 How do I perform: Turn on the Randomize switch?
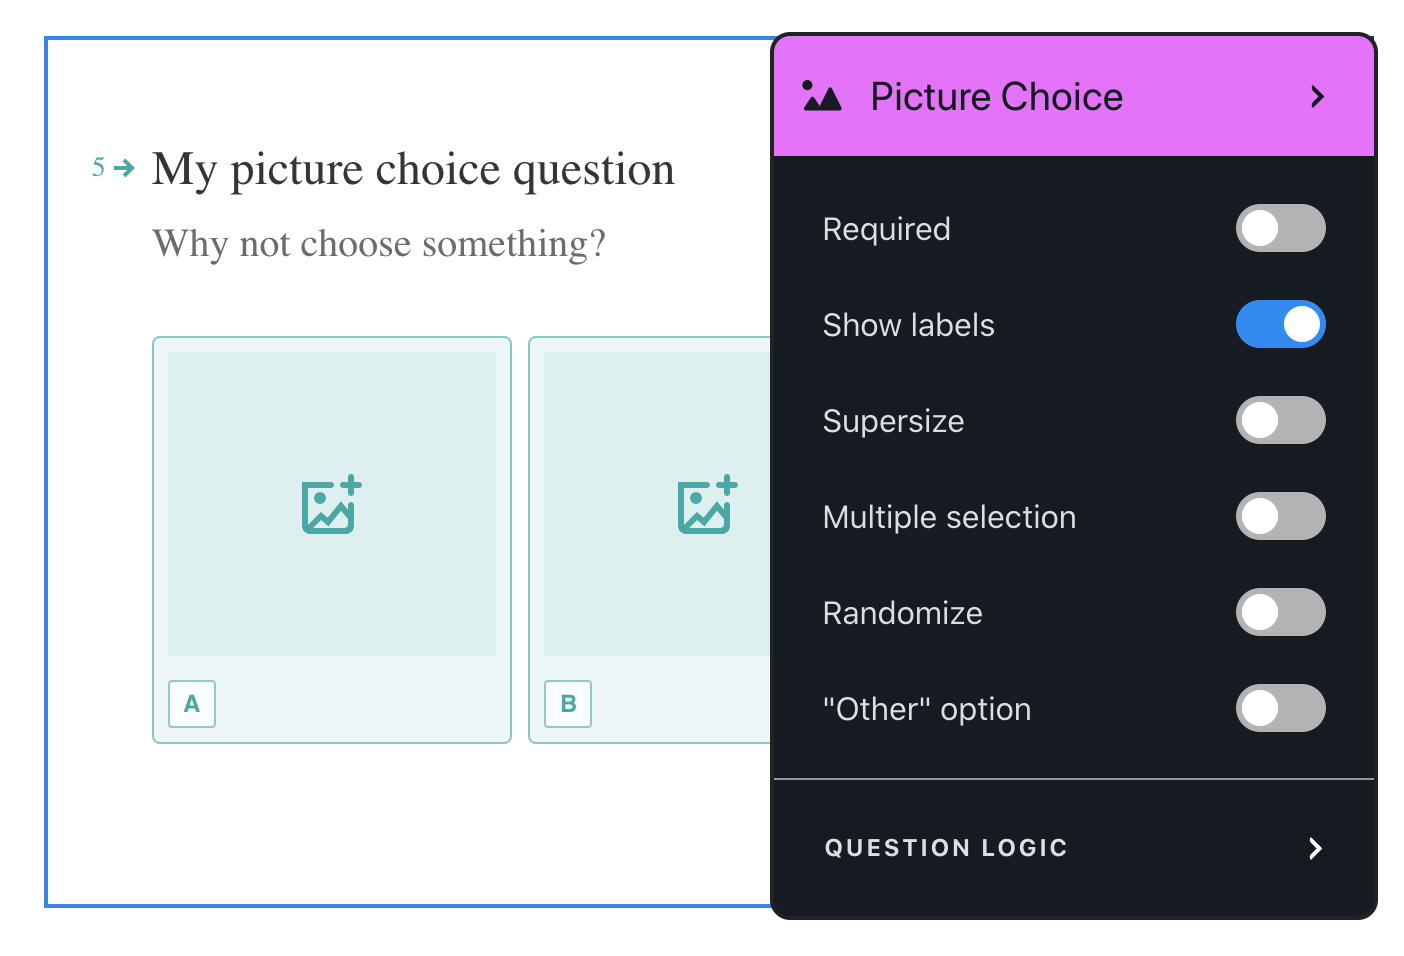(x=1281, y=612)
